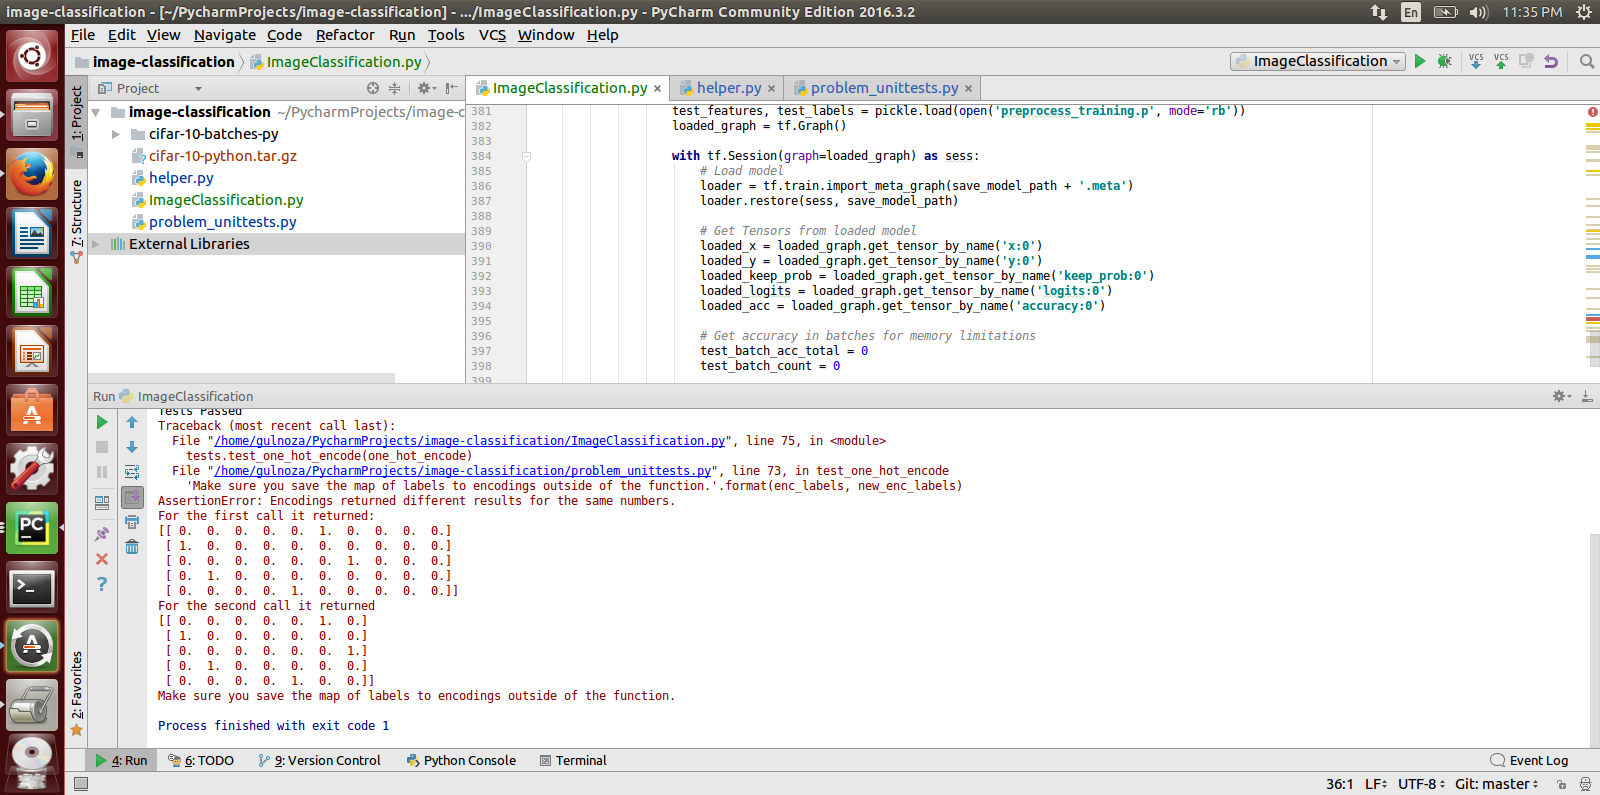Click restore layout icon in Run panel
The height and width of the screenshot is (795, 1600).
pyautogui.click(x=102, y=503)
